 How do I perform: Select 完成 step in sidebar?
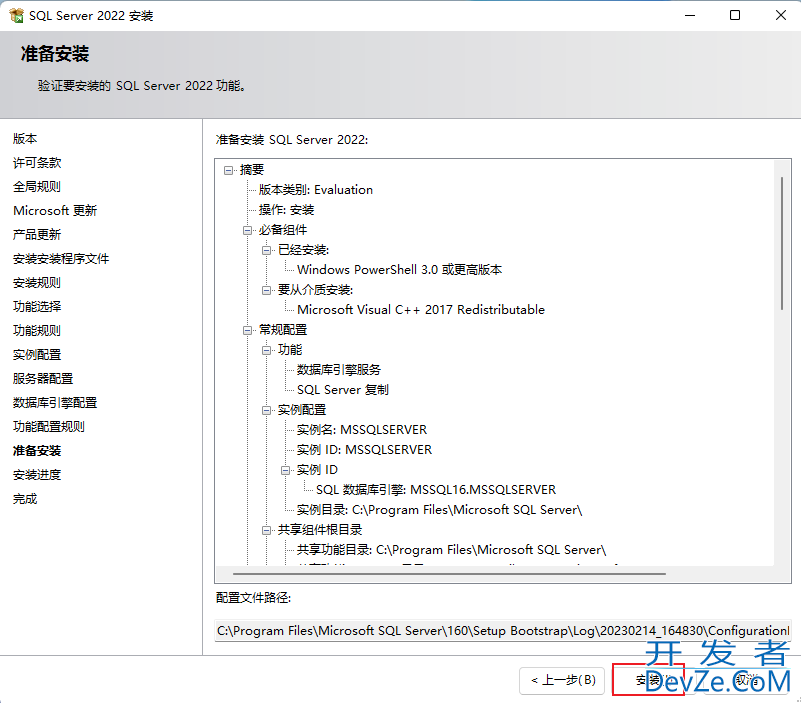25,499
